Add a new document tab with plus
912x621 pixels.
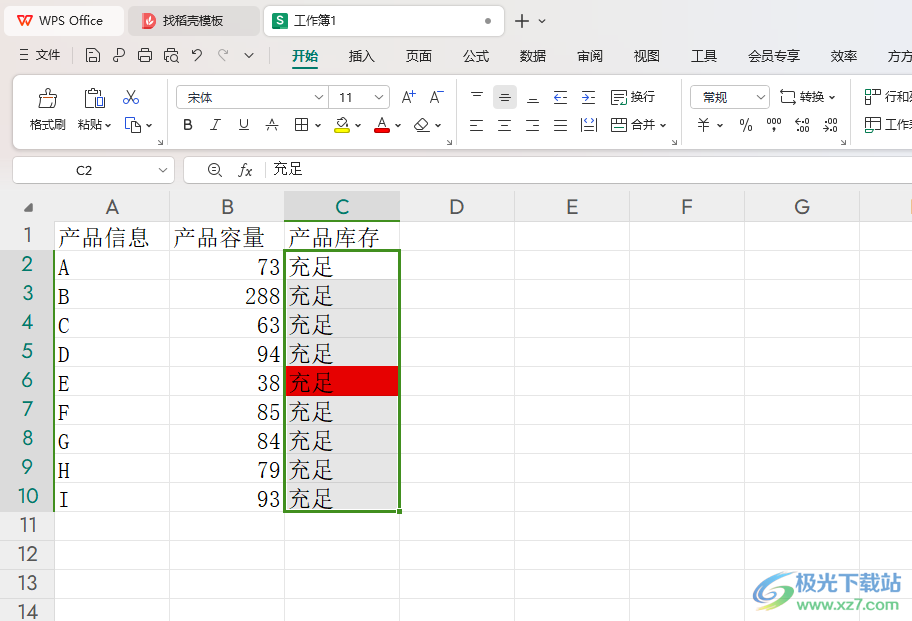click(x=522, y=21)
